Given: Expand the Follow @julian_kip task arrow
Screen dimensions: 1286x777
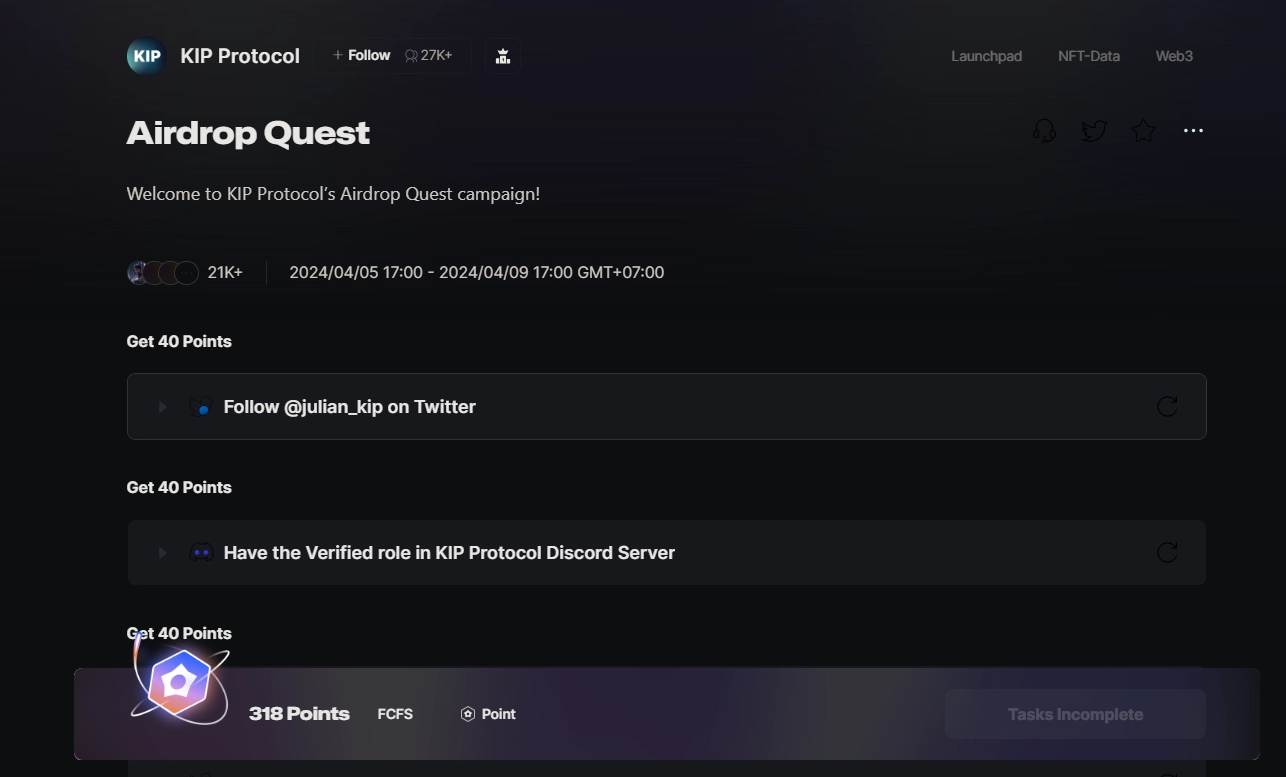Looking at the screenshot, I should click(162, 407).
